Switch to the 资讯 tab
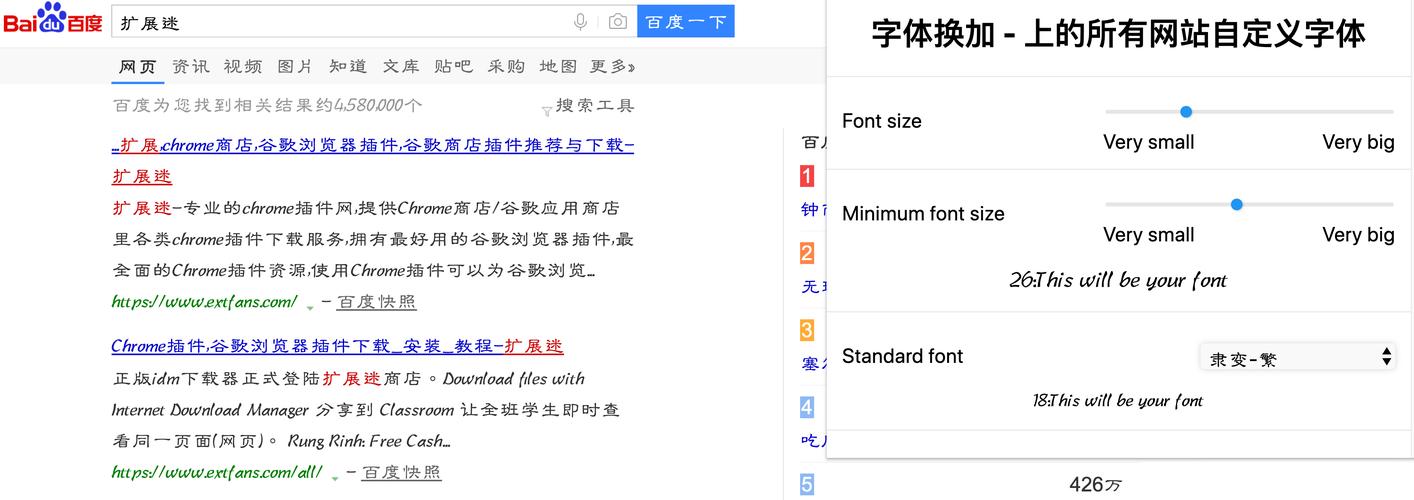Viewport: 1414px width, 500px height. (191, 66)
